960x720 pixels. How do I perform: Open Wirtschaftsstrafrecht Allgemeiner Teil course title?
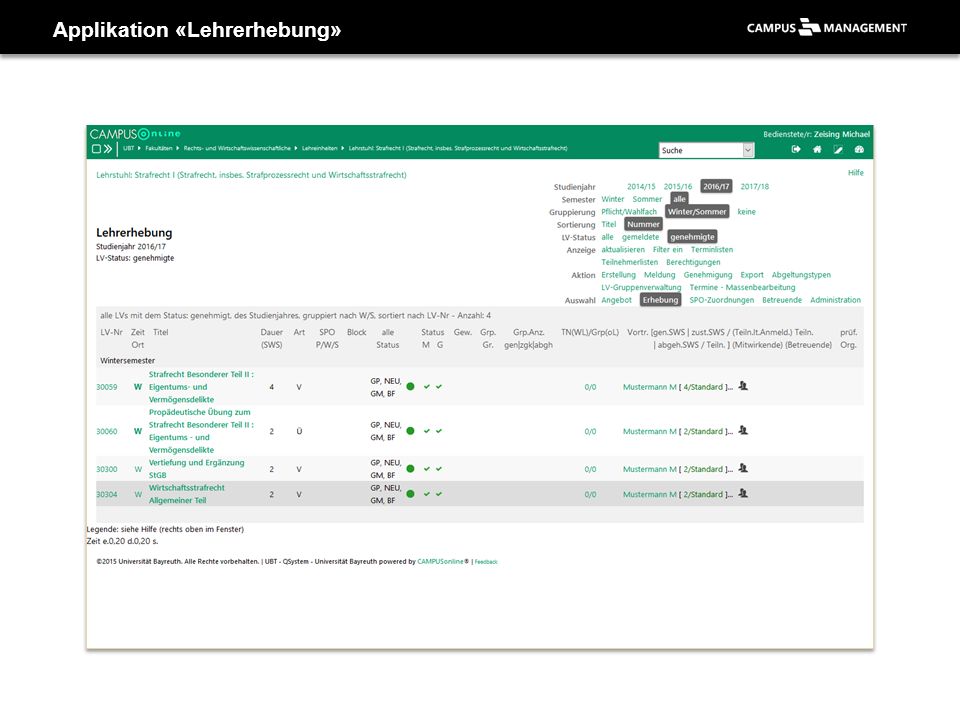[187, 494]
